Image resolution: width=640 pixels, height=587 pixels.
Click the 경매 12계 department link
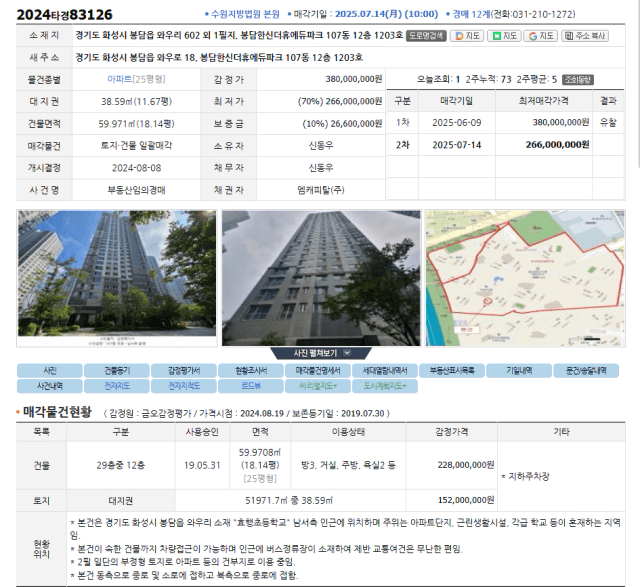pyautogui.click(x=471, y=14)
